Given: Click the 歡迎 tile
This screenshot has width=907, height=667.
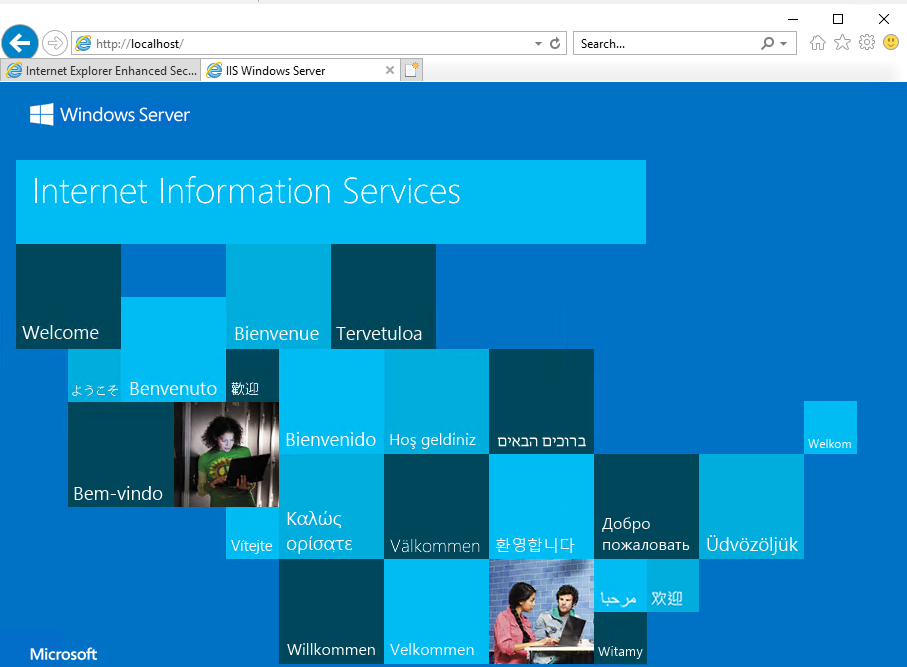Looking at the screenshot, I should [252, 375].
